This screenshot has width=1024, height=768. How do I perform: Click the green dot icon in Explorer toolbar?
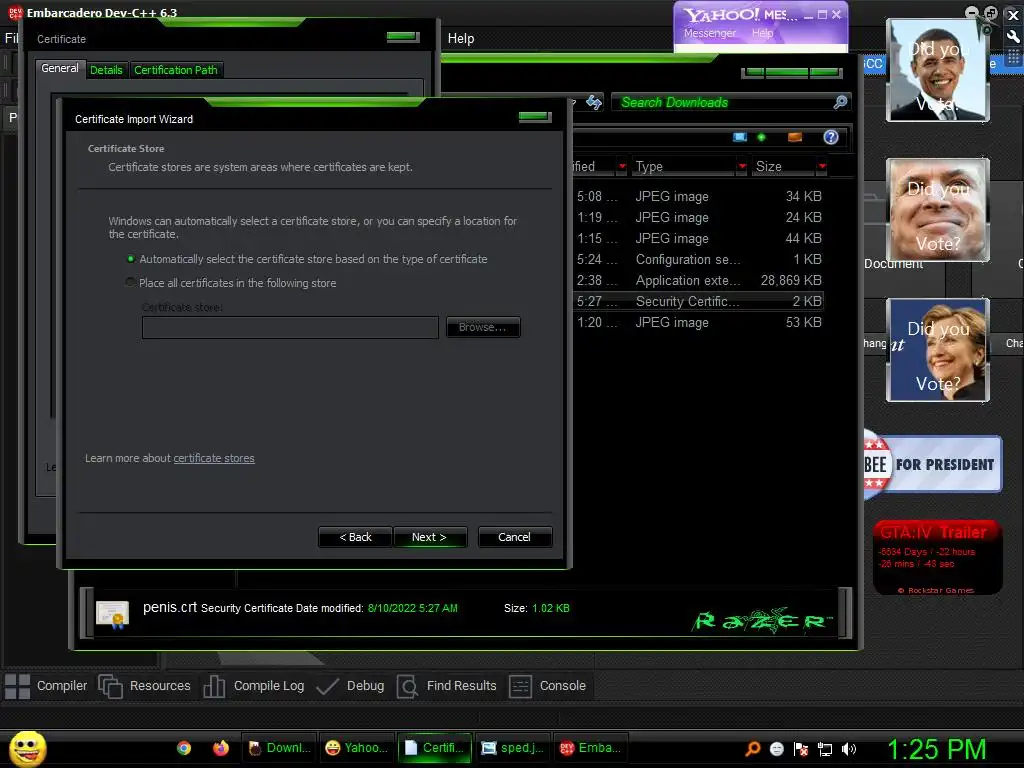point(761,137)
